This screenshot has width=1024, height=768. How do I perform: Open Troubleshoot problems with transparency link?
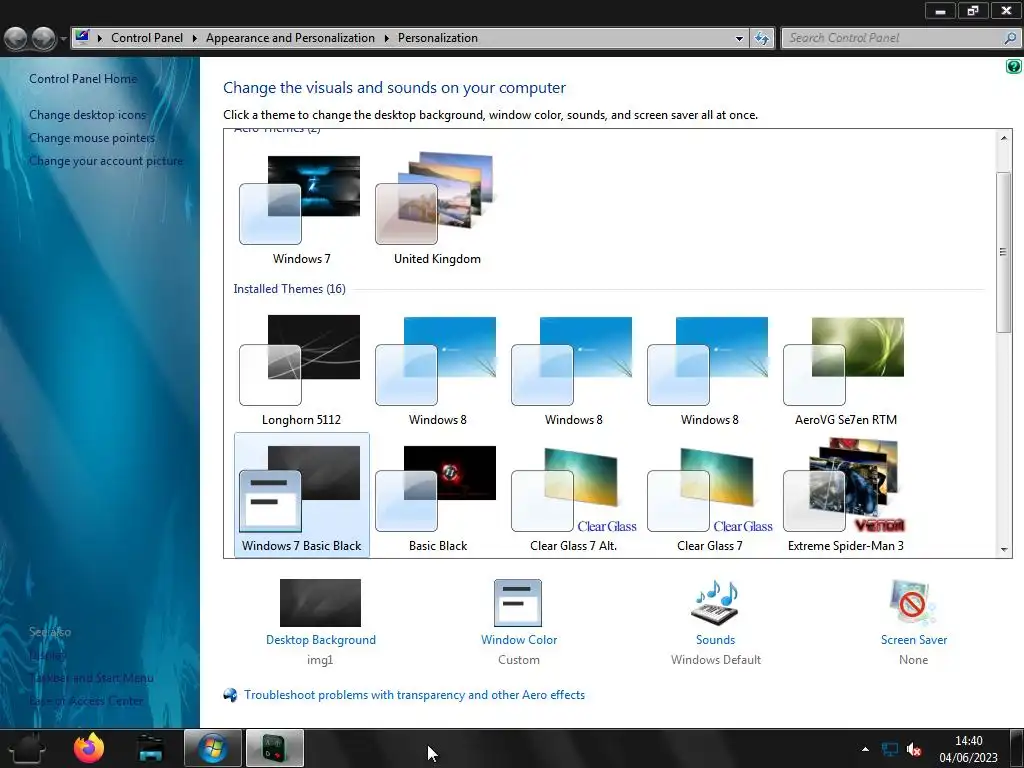click(x=414, y=695)
